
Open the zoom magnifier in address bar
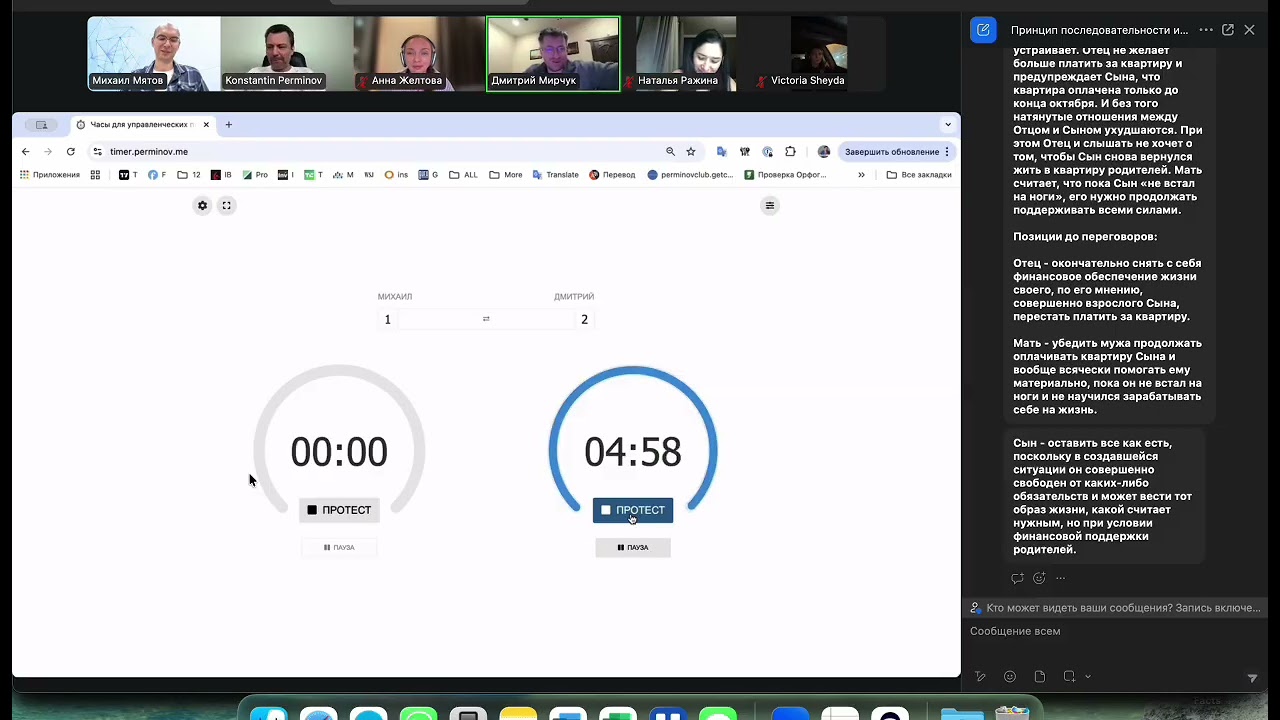[670, 152]
